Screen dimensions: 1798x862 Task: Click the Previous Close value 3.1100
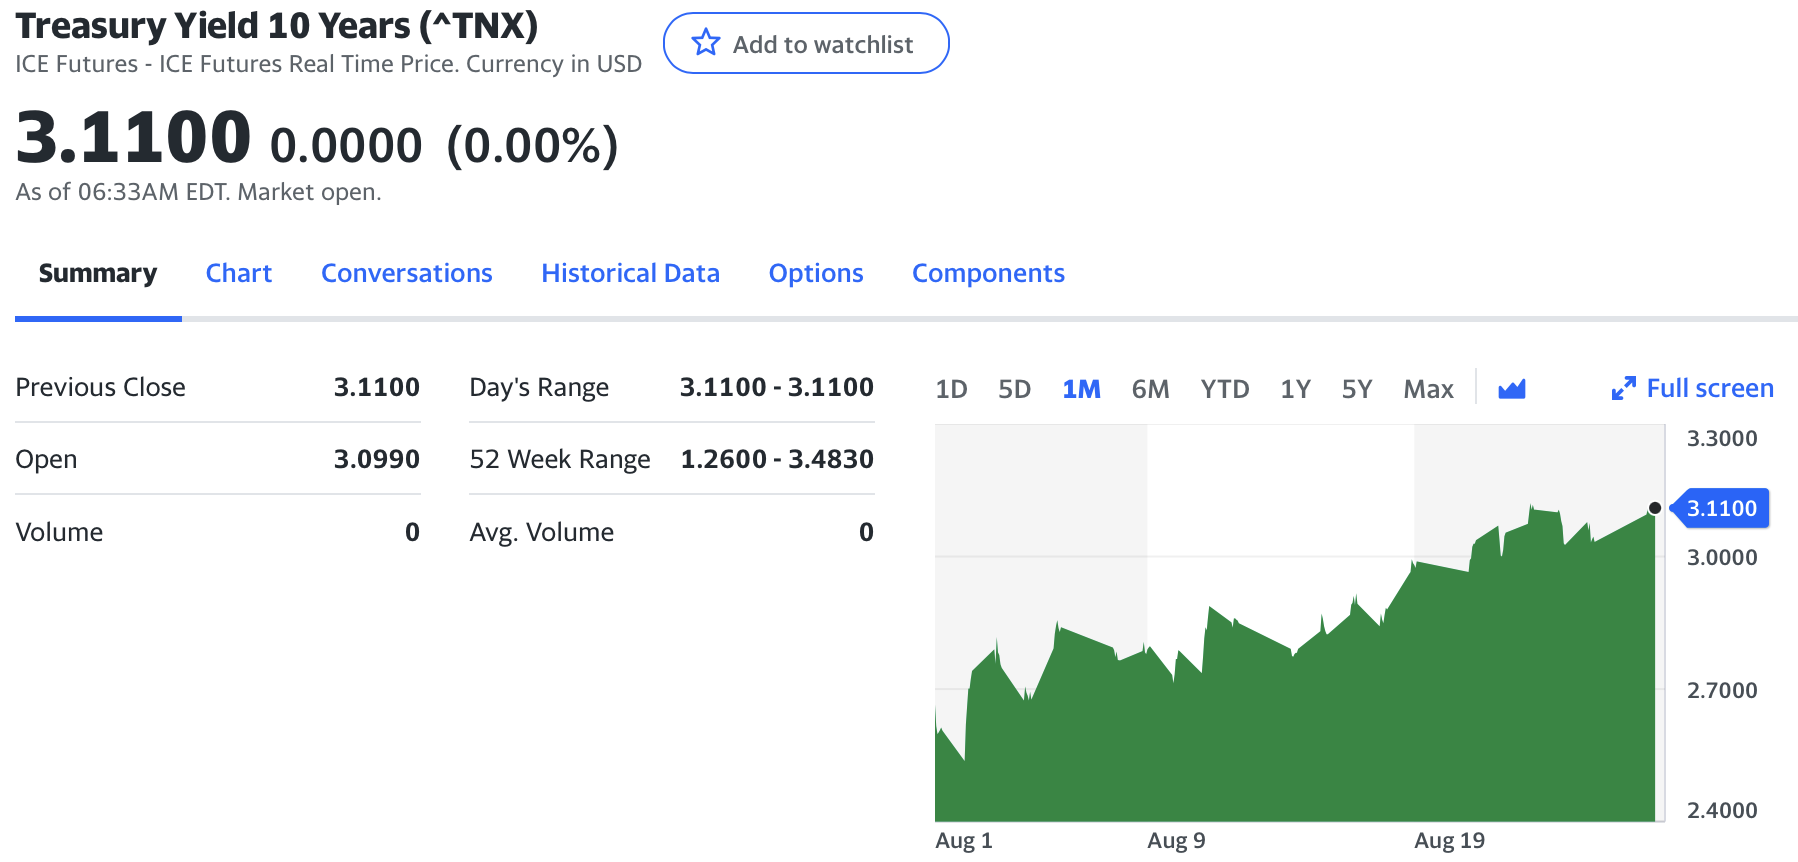pos(376,387)
